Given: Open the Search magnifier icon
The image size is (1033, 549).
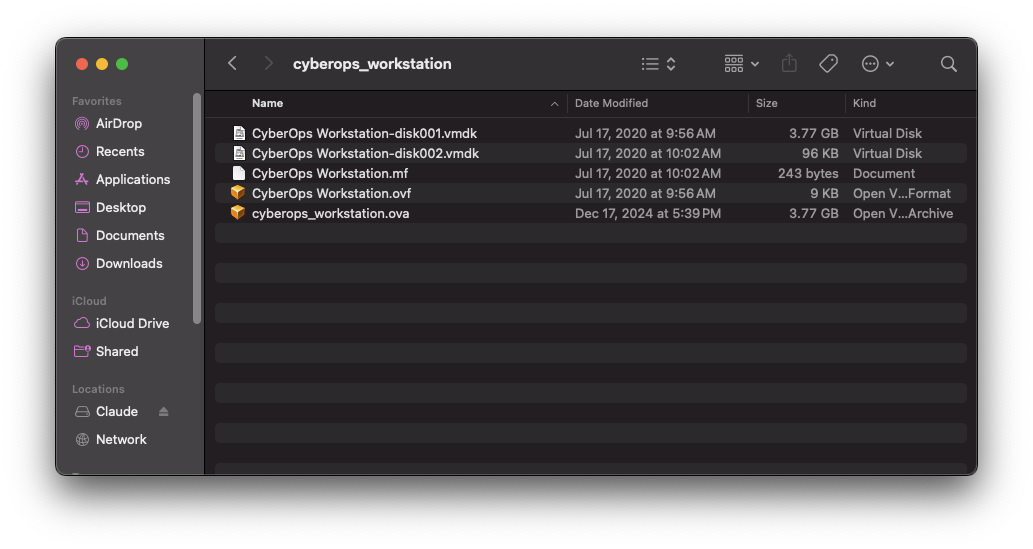Looking at the screenshot, I should [948, 64].
